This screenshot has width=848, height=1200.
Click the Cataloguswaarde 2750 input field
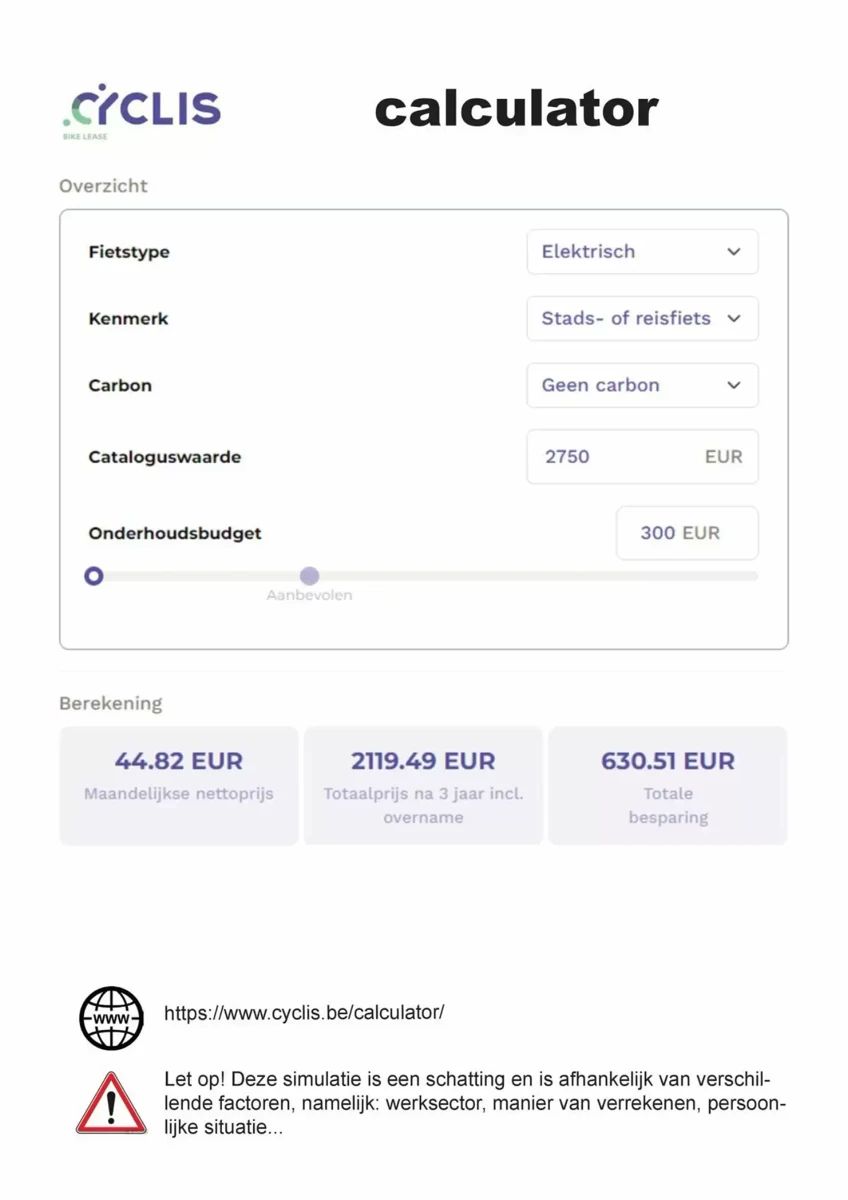point(642,457)
